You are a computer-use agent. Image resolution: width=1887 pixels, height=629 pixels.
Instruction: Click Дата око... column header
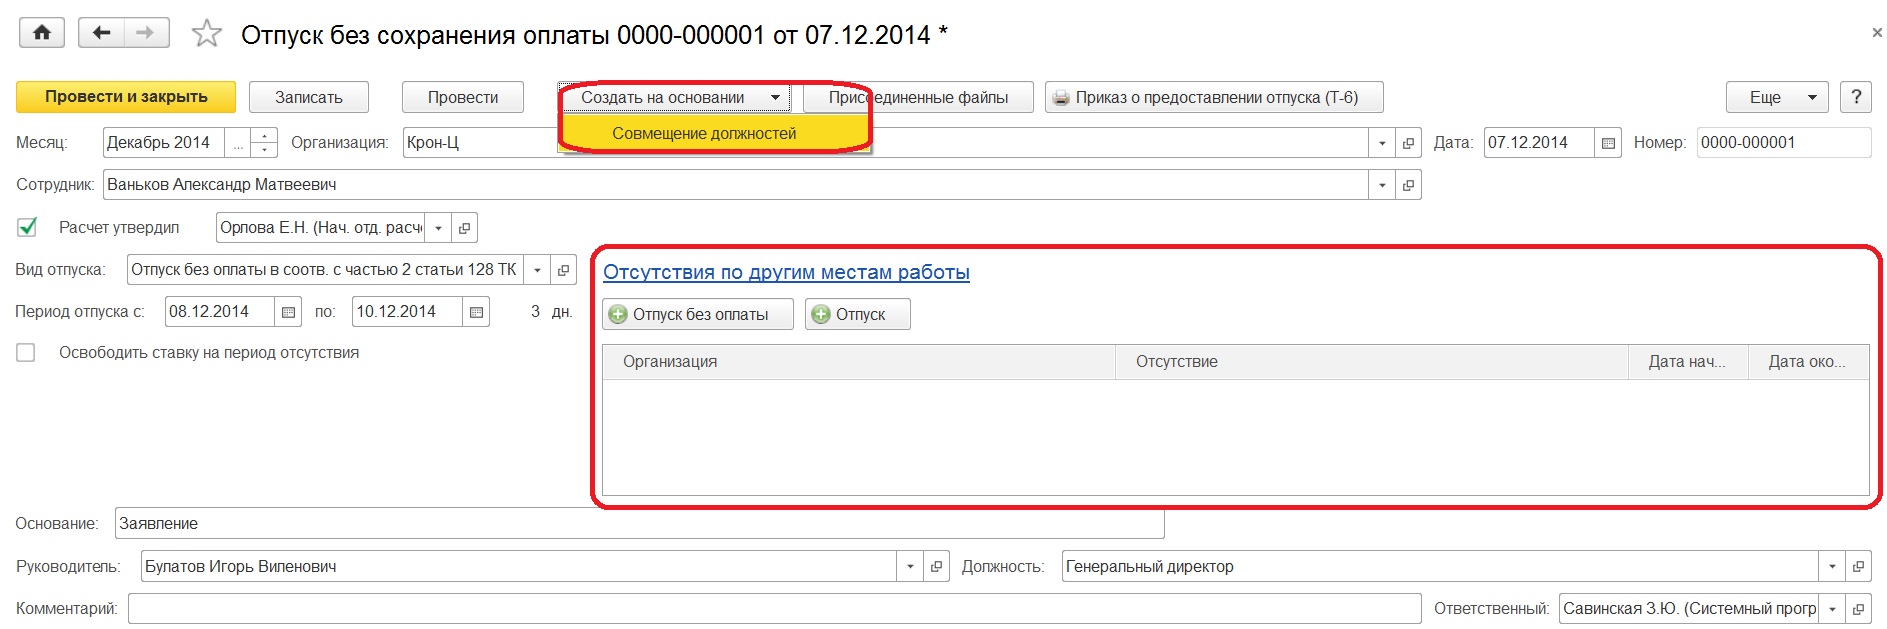click(1808, 362)
